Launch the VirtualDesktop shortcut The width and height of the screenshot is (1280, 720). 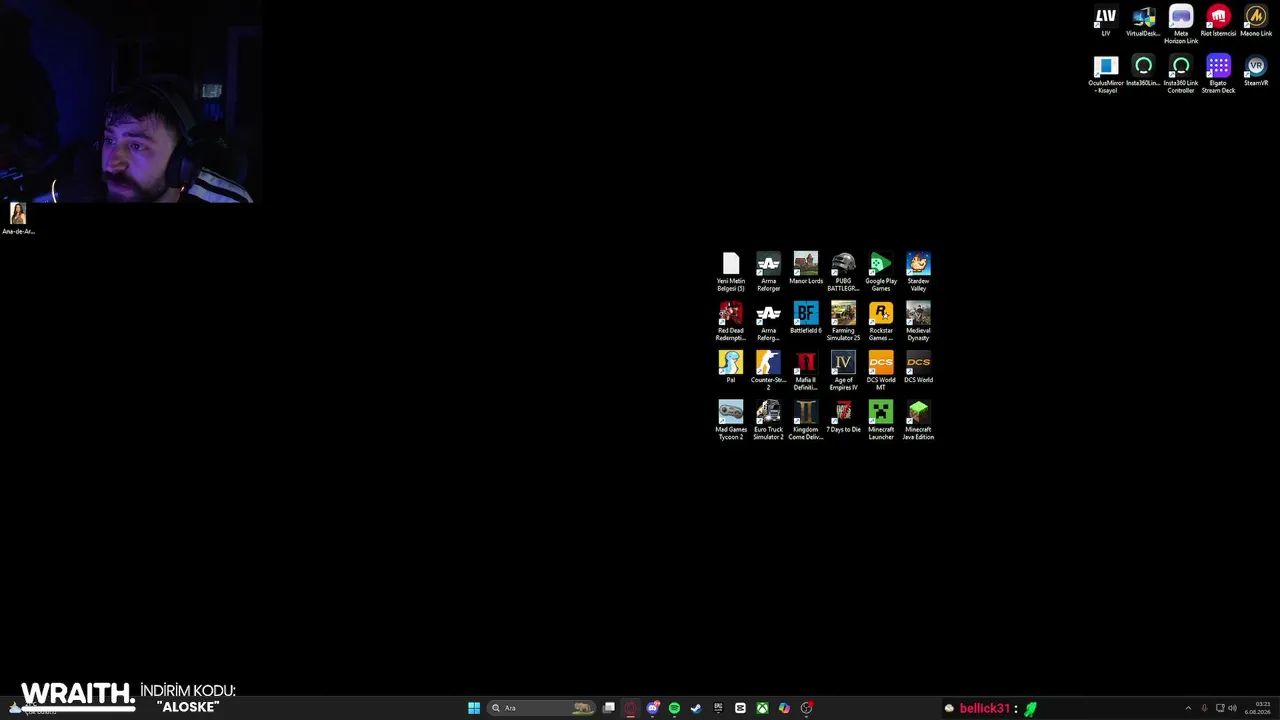click(1143, 21)
